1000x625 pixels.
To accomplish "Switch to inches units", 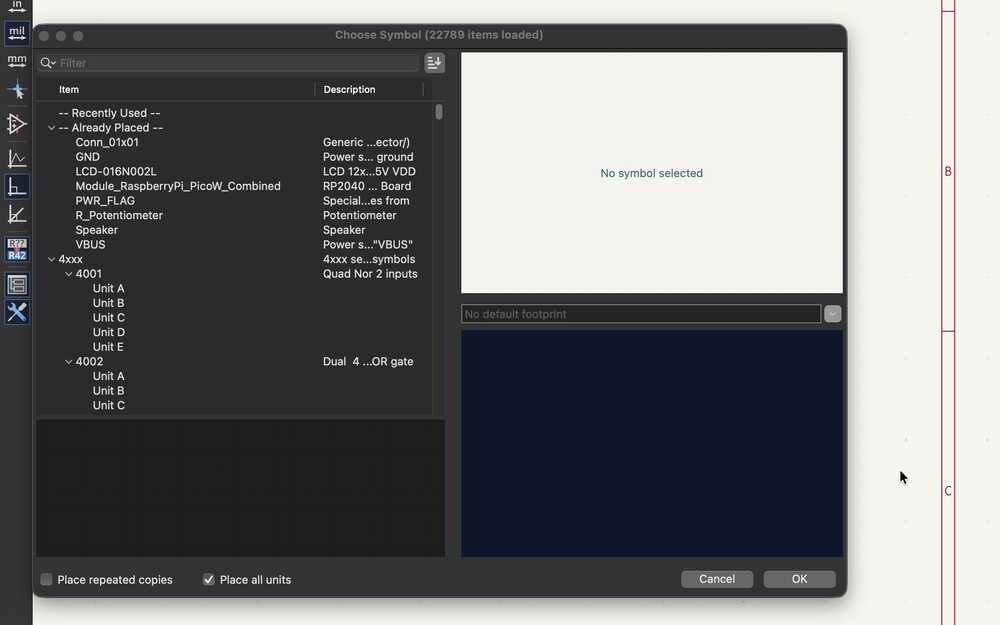I will pos(16,8).
